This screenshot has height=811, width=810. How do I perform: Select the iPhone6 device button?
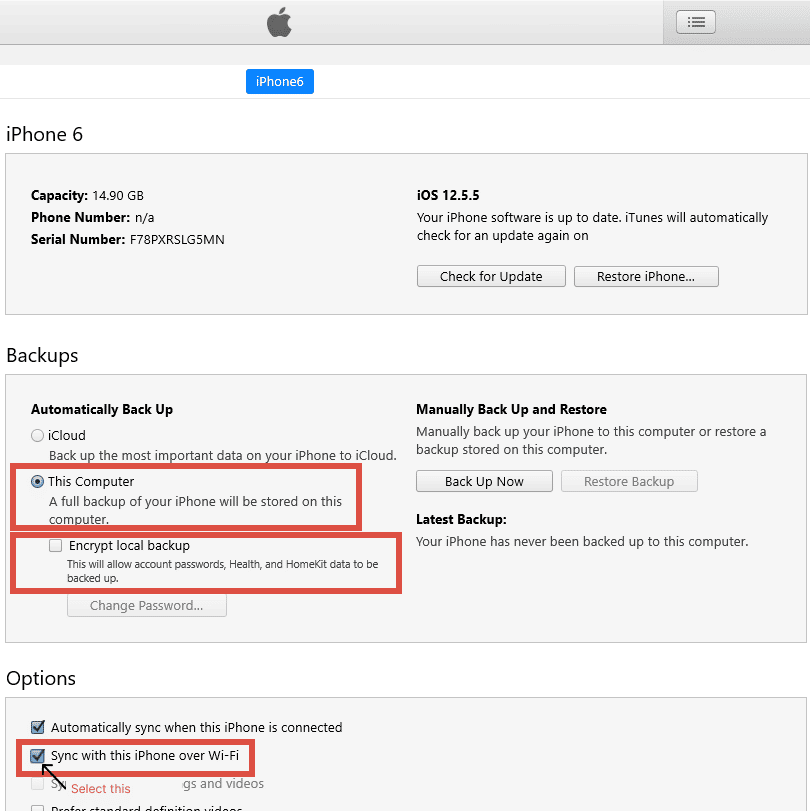coord(279,81)
